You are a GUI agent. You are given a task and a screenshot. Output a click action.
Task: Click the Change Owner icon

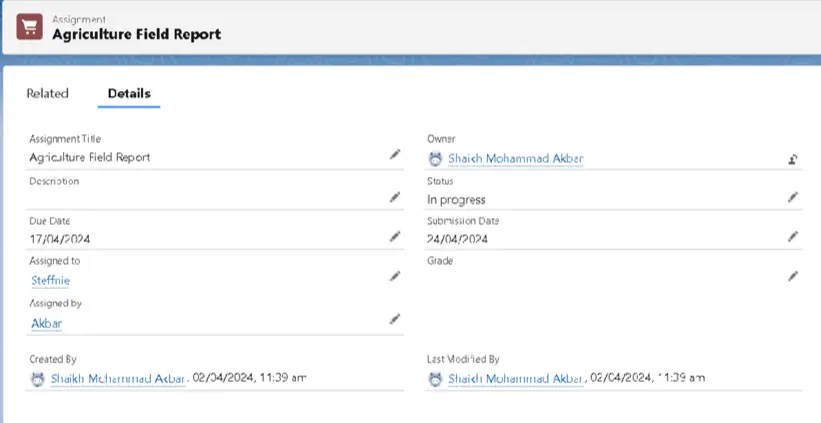(x=792, y=158)
